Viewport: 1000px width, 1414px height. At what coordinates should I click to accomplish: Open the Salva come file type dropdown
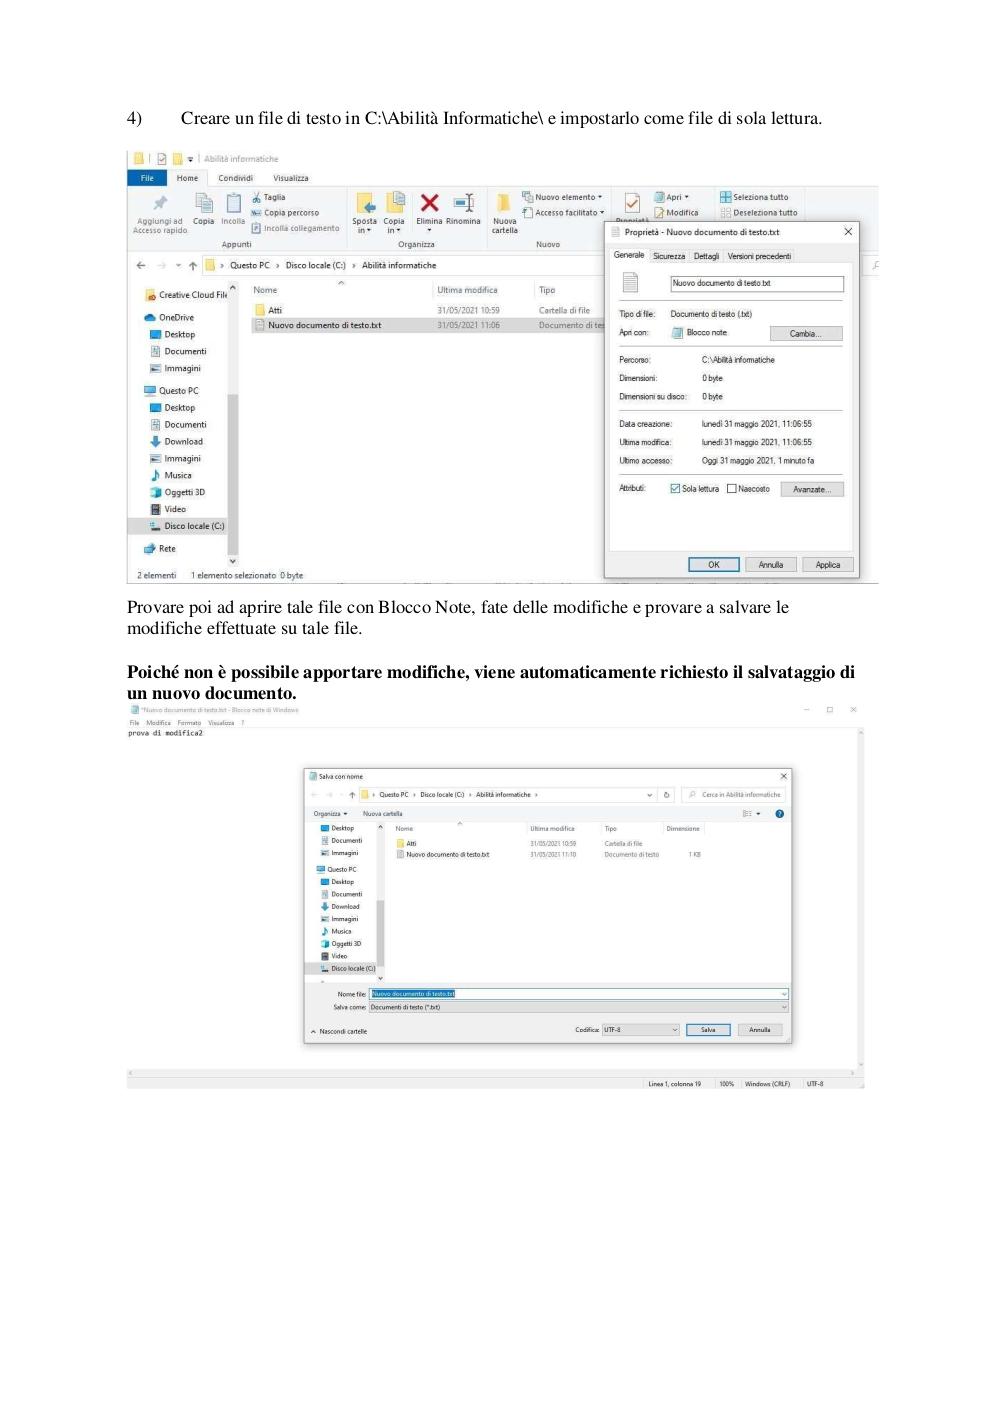[579, 1007]
